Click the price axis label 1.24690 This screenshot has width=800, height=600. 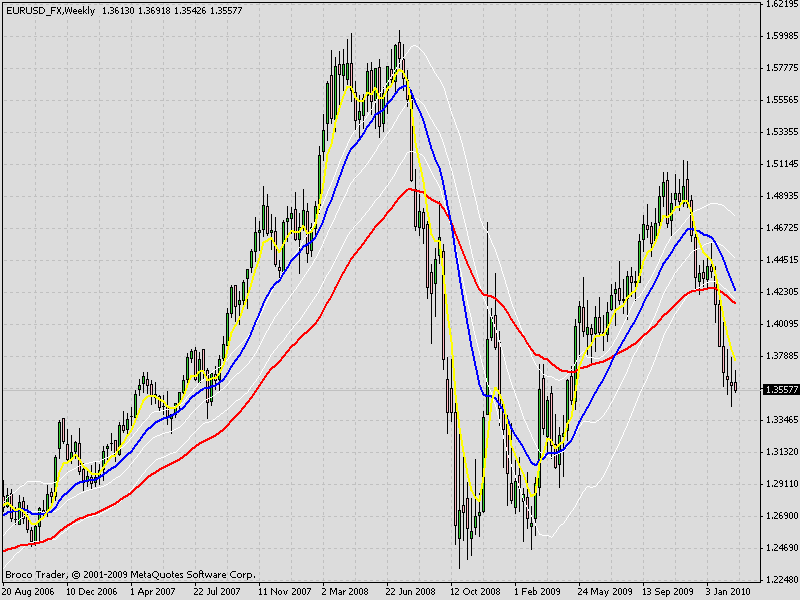[x=782, y=548]
